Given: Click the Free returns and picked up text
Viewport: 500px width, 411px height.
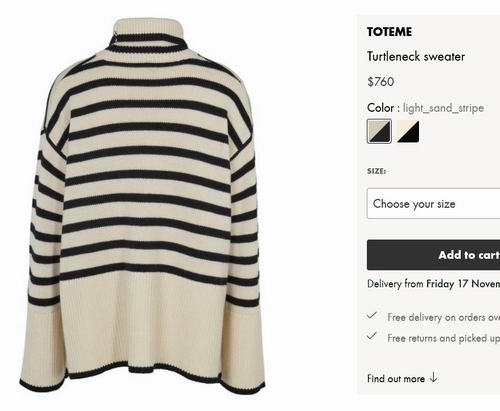Looking at the screenshot, I should pos(444,338).
